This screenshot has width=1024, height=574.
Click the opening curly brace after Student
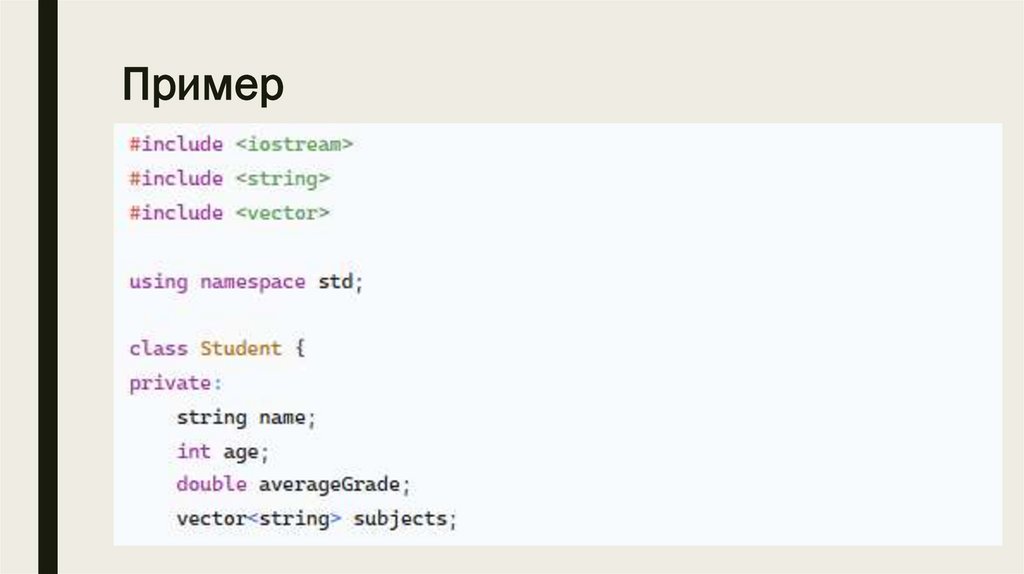click(x=299, y=349)
